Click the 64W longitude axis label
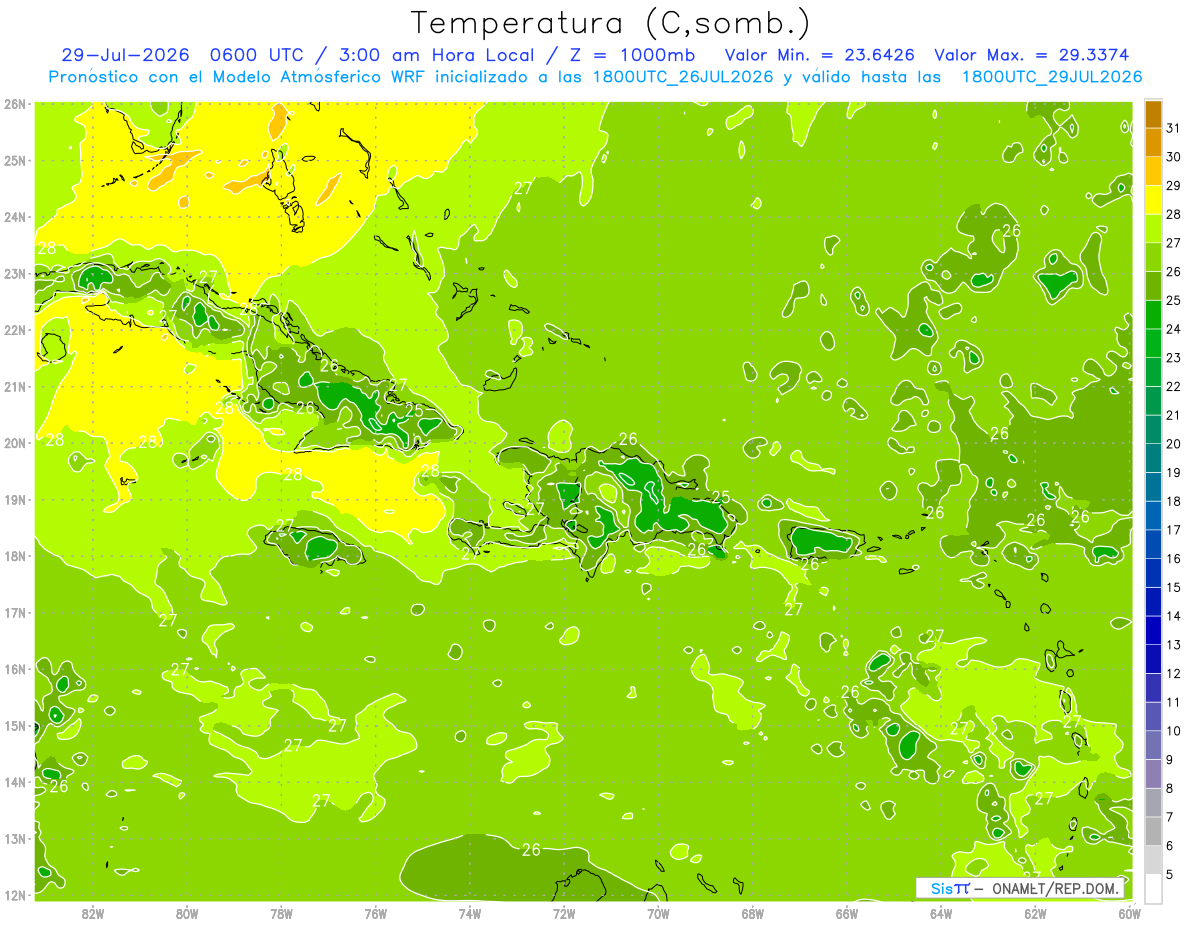Viewport: 1200px width, 927px height. (x=941, y=914)
